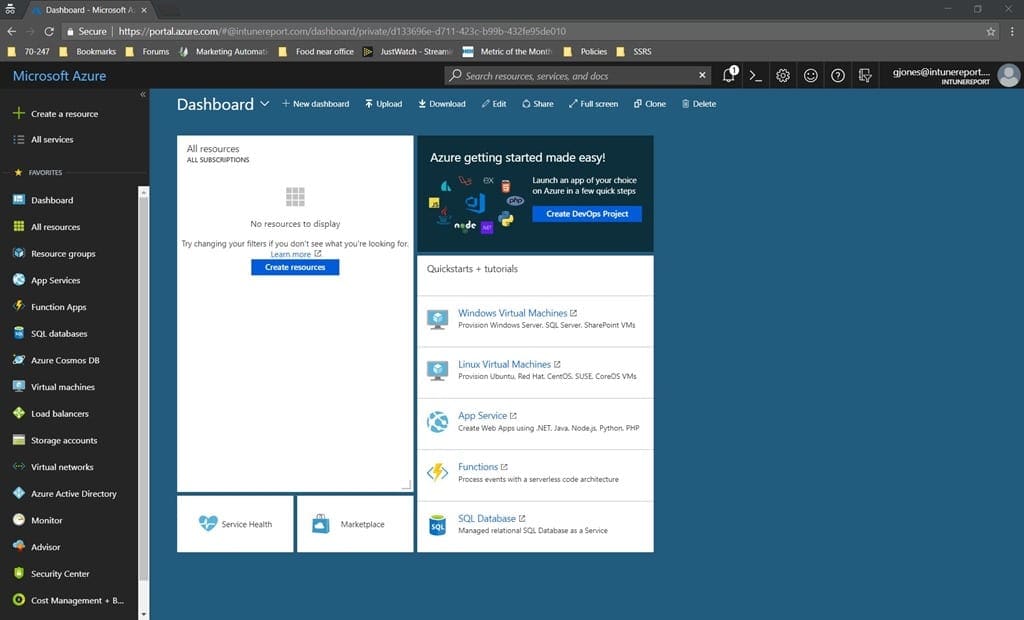Open All resources in favorites

47,227
